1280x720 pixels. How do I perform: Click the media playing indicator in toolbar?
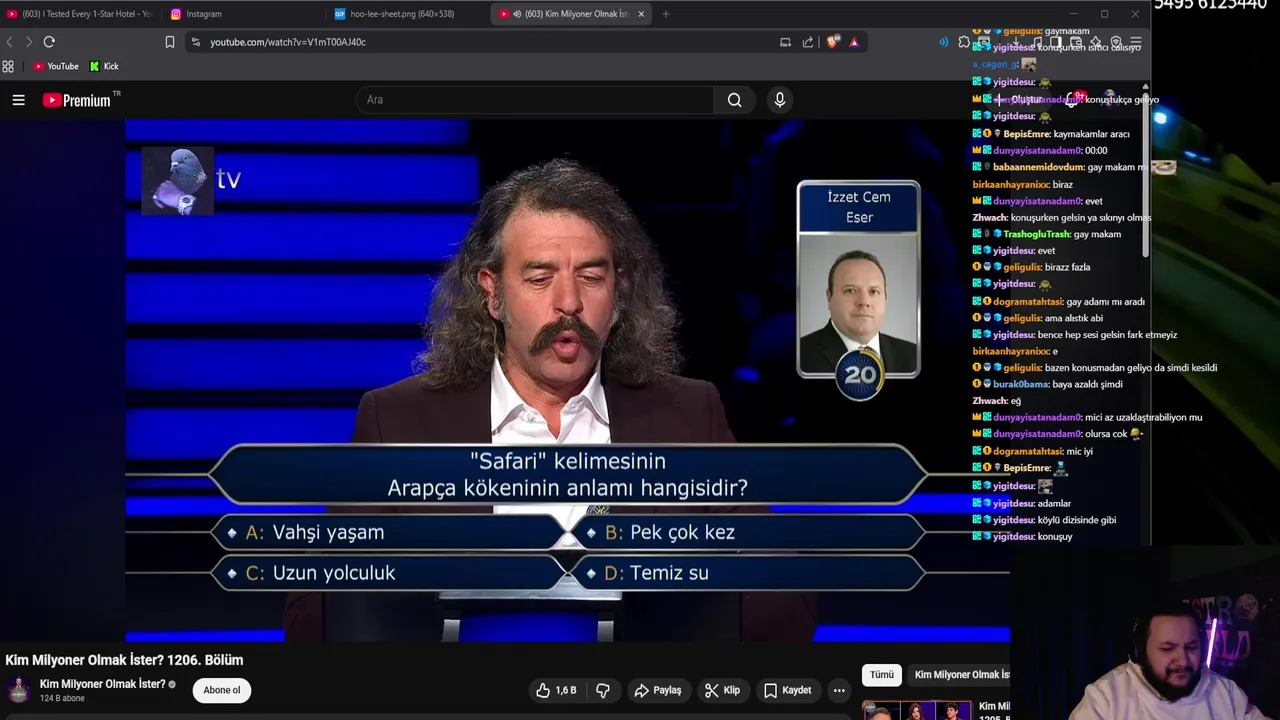943,42
